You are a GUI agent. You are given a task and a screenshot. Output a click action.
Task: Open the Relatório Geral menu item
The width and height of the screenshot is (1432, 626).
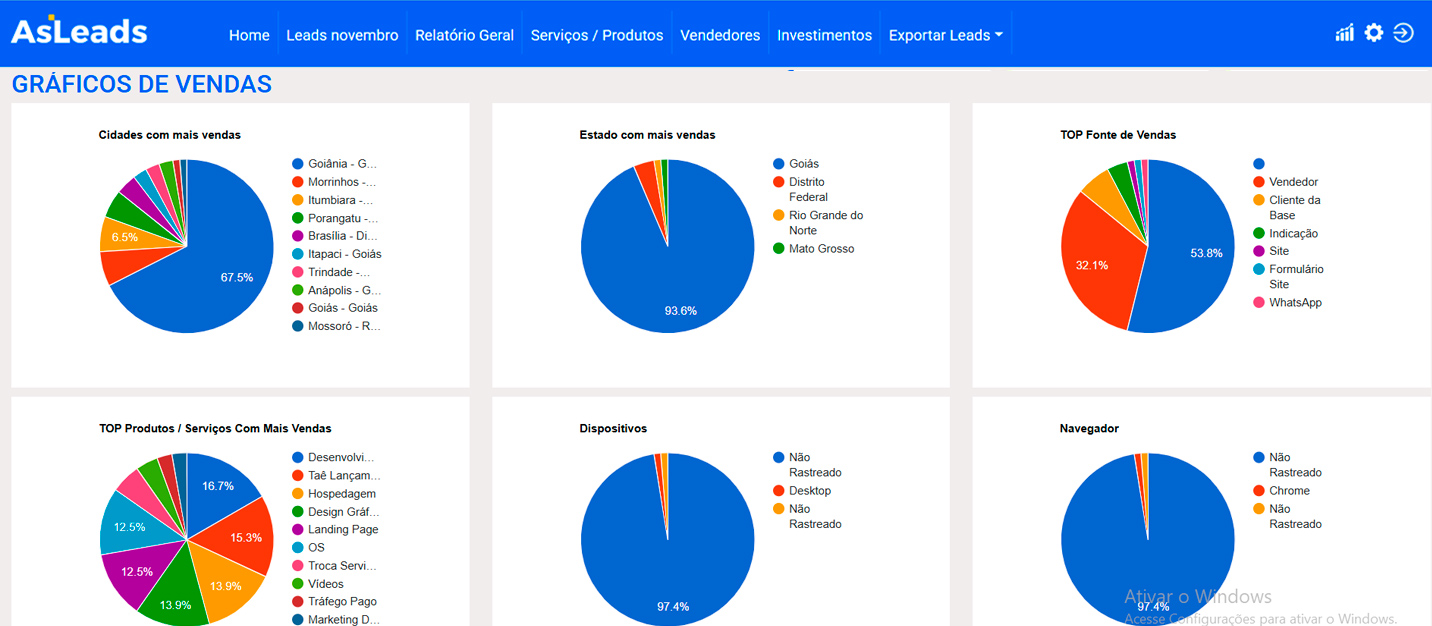click(464, 35)
